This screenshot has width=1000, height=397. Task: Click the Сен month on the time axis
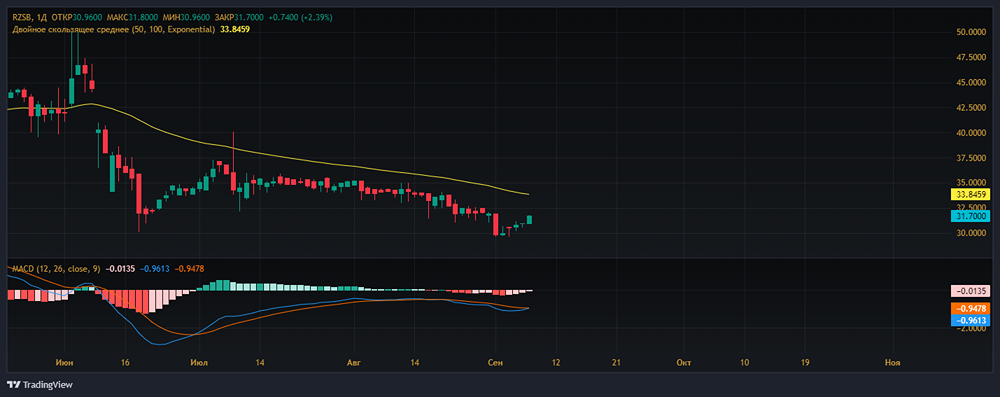coord(495,363)
